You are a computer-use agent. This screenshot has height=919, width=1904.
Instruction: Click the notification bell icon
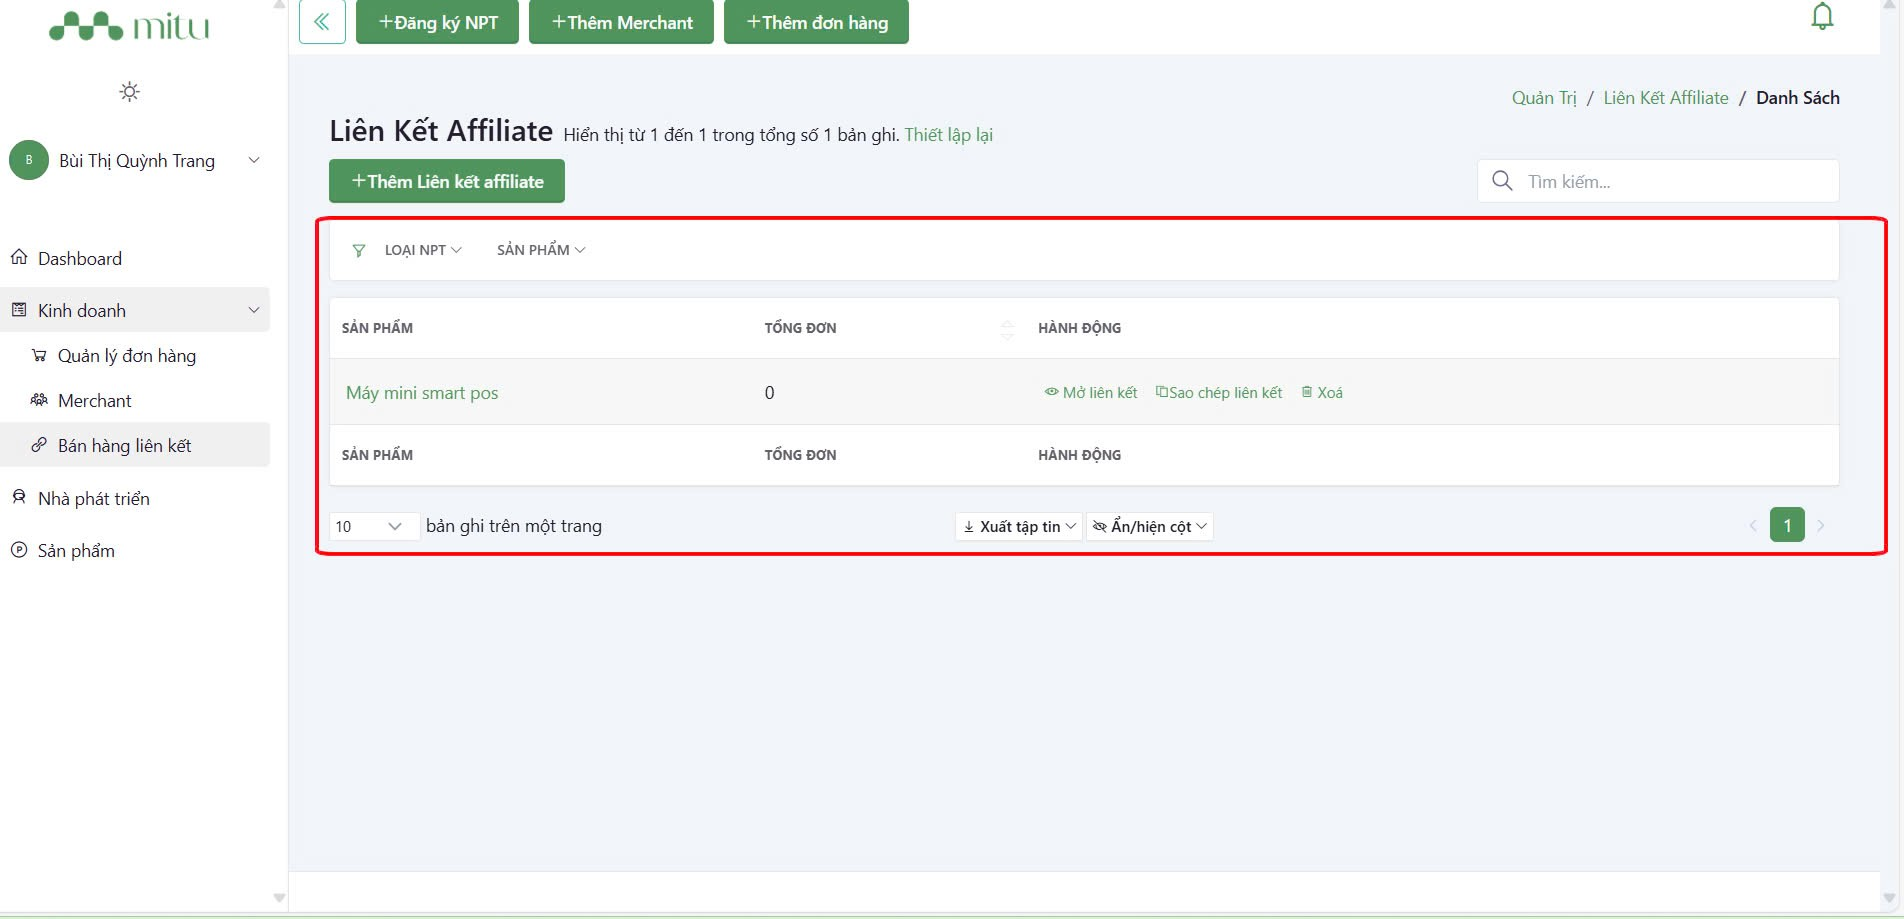1822,17
